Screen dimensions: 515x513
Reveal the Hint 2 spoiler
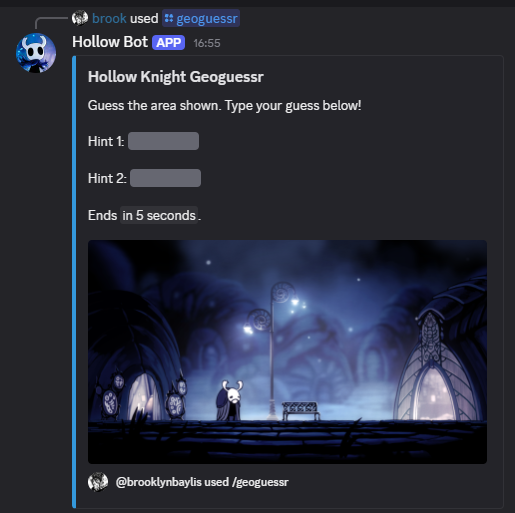166,178
